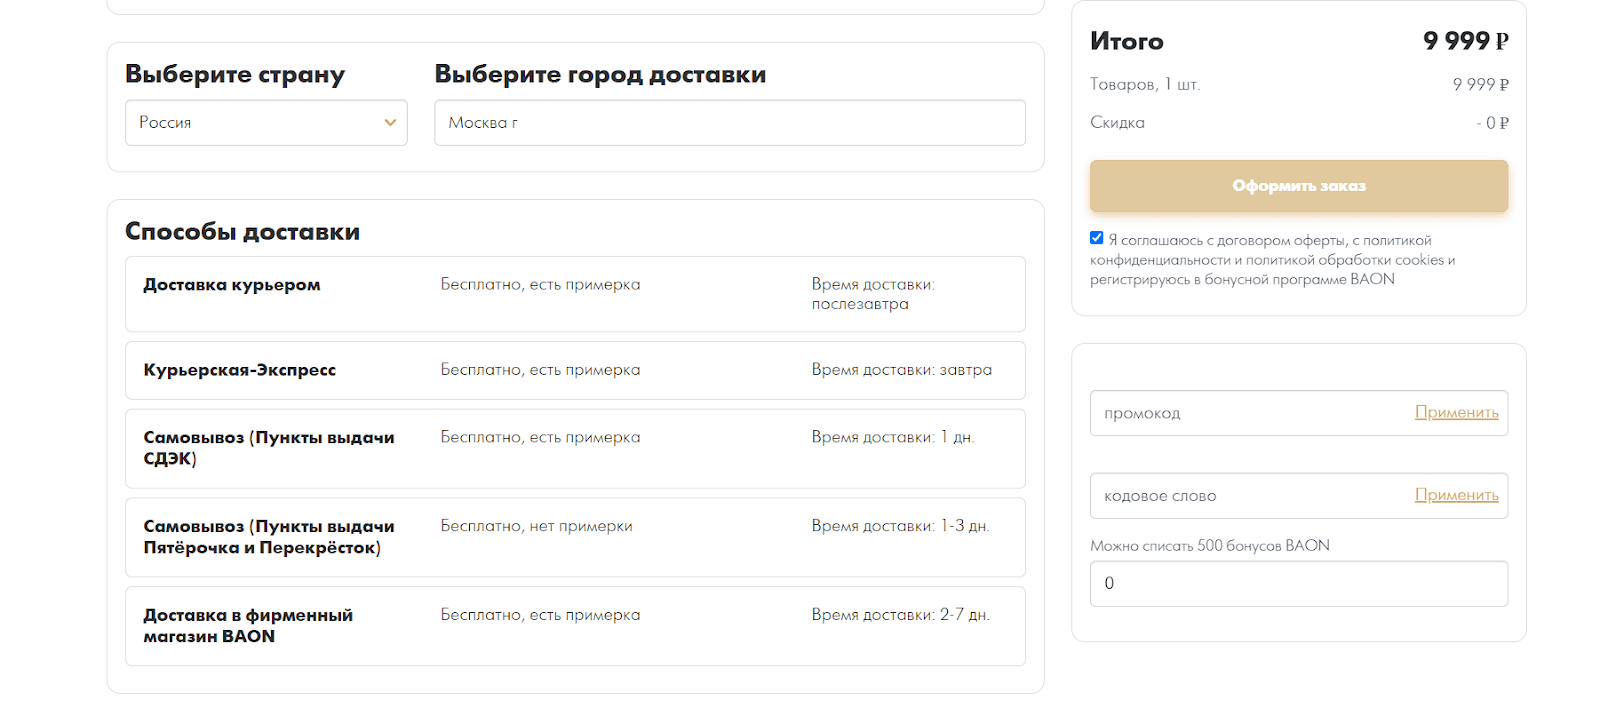Click the 'Бесплатно, нет примерки' description

tap(536, 526)
